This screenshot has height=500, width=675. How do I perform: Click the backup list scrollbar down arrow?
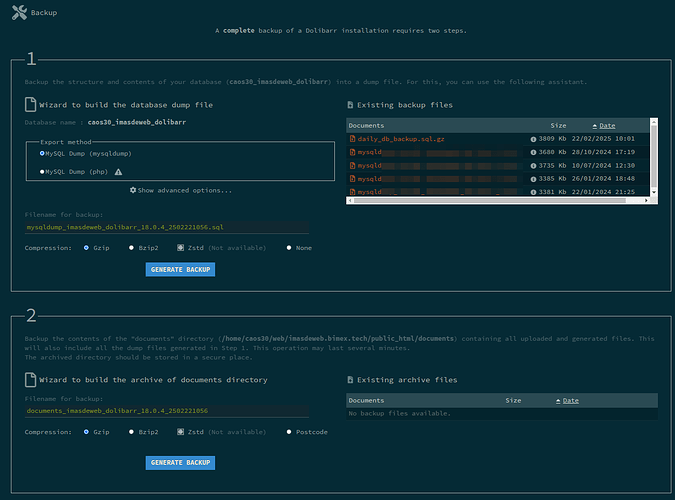(x=654, y=192)
